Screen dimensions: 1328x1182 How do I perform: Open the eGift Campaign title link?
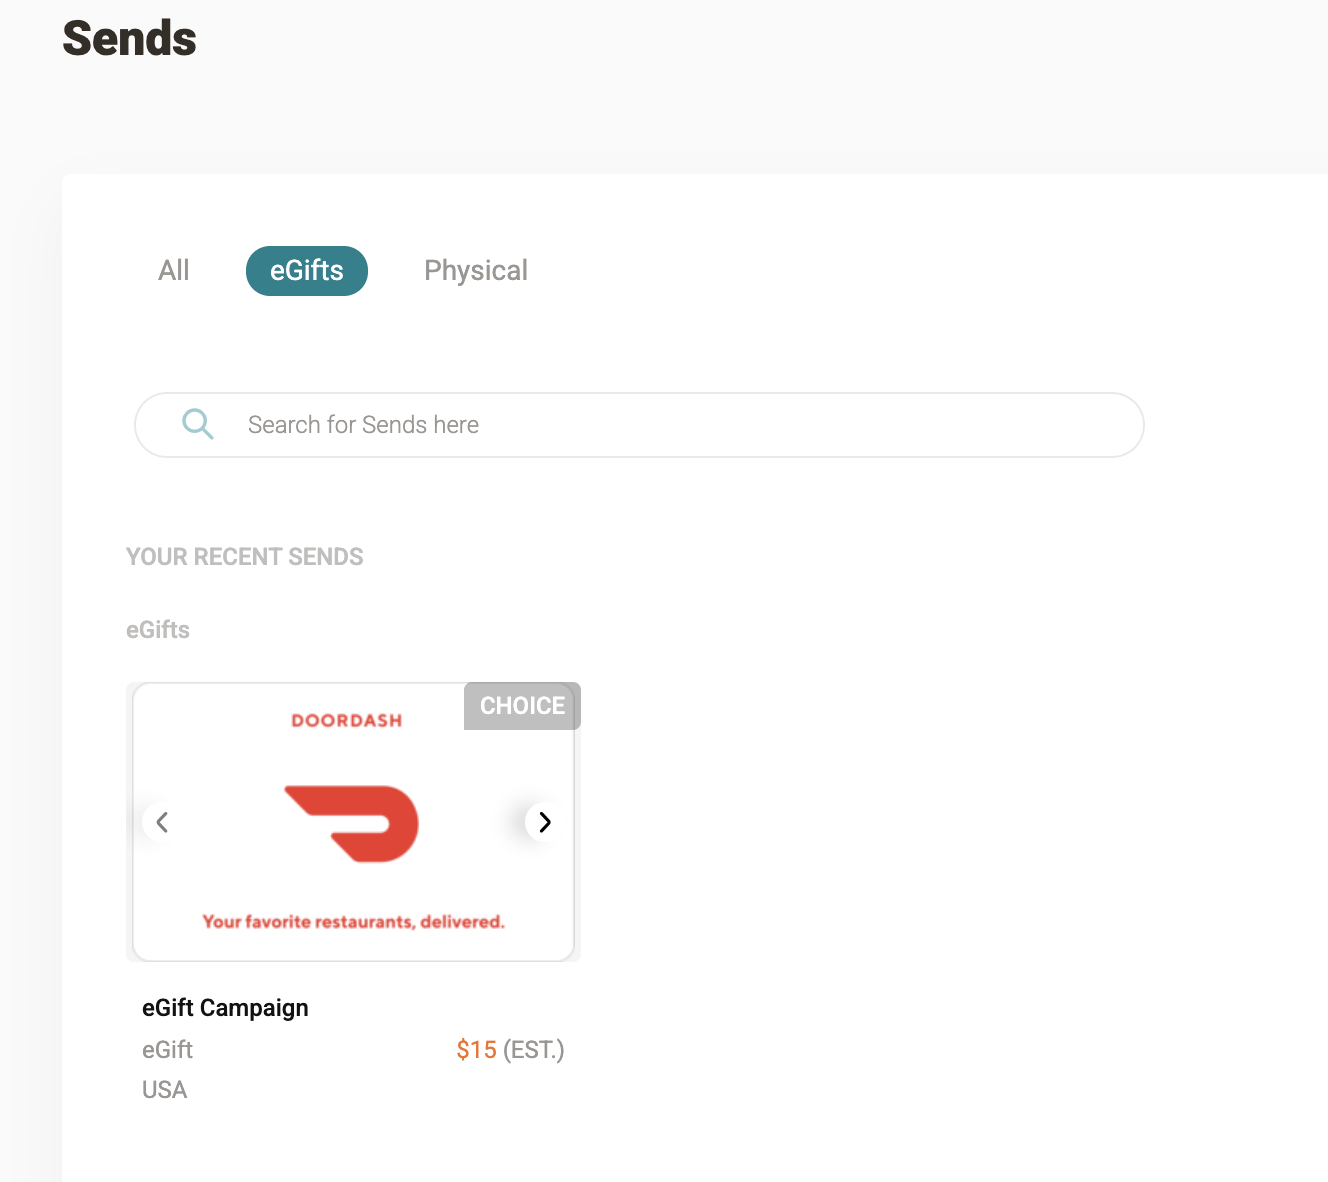pyautogui.click(x=225, y=1007)
